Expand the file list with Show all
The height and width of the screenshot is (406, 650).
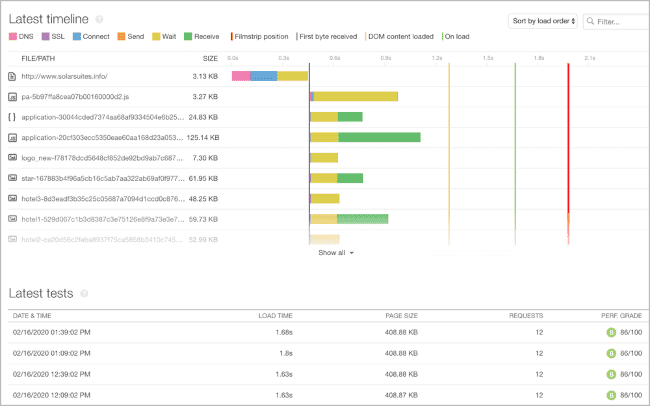pos(336,253)
